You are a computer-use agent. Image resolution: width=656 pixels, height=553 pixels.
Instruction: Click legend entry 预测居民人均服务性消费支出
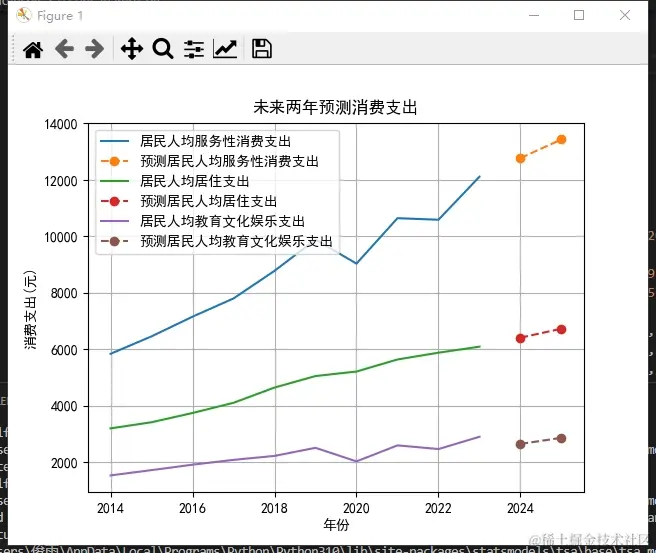[229, 161]
